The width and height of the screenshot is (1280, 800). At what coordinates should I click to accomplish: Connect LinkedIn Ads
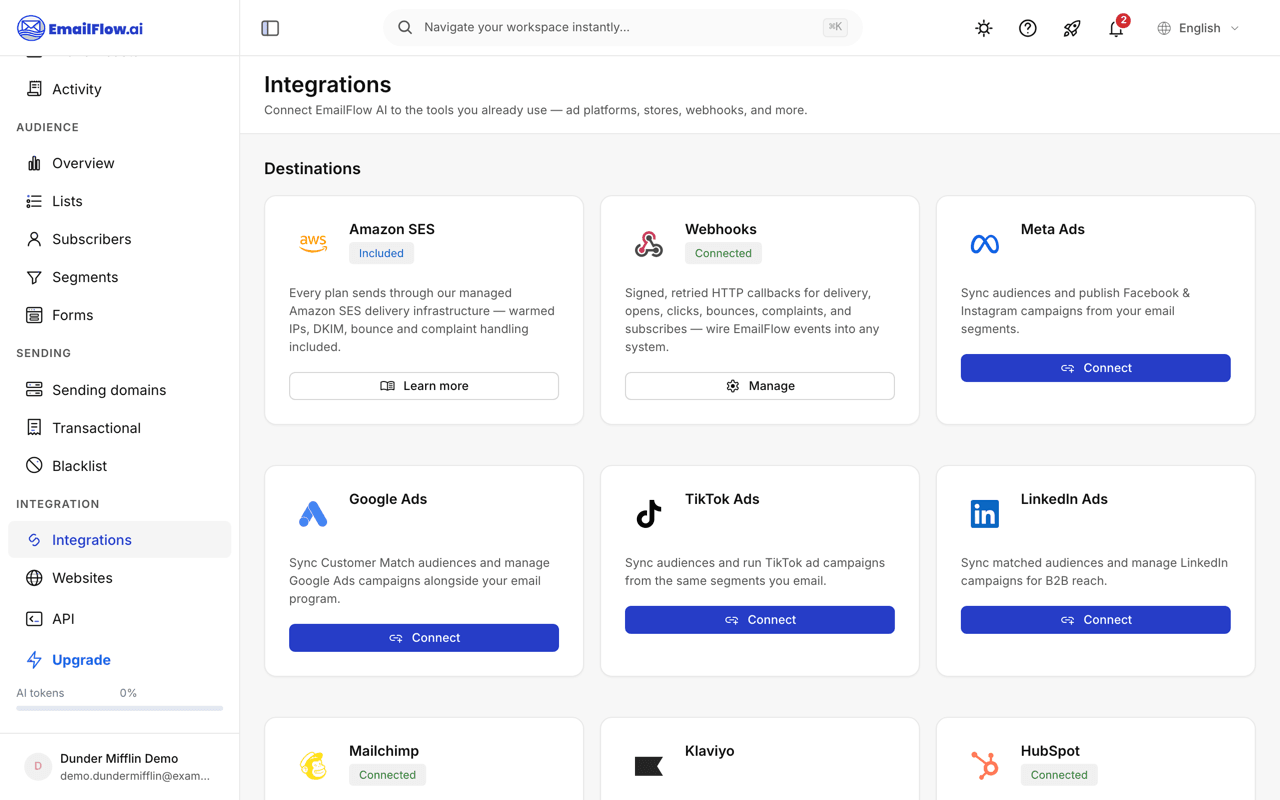1096,620
